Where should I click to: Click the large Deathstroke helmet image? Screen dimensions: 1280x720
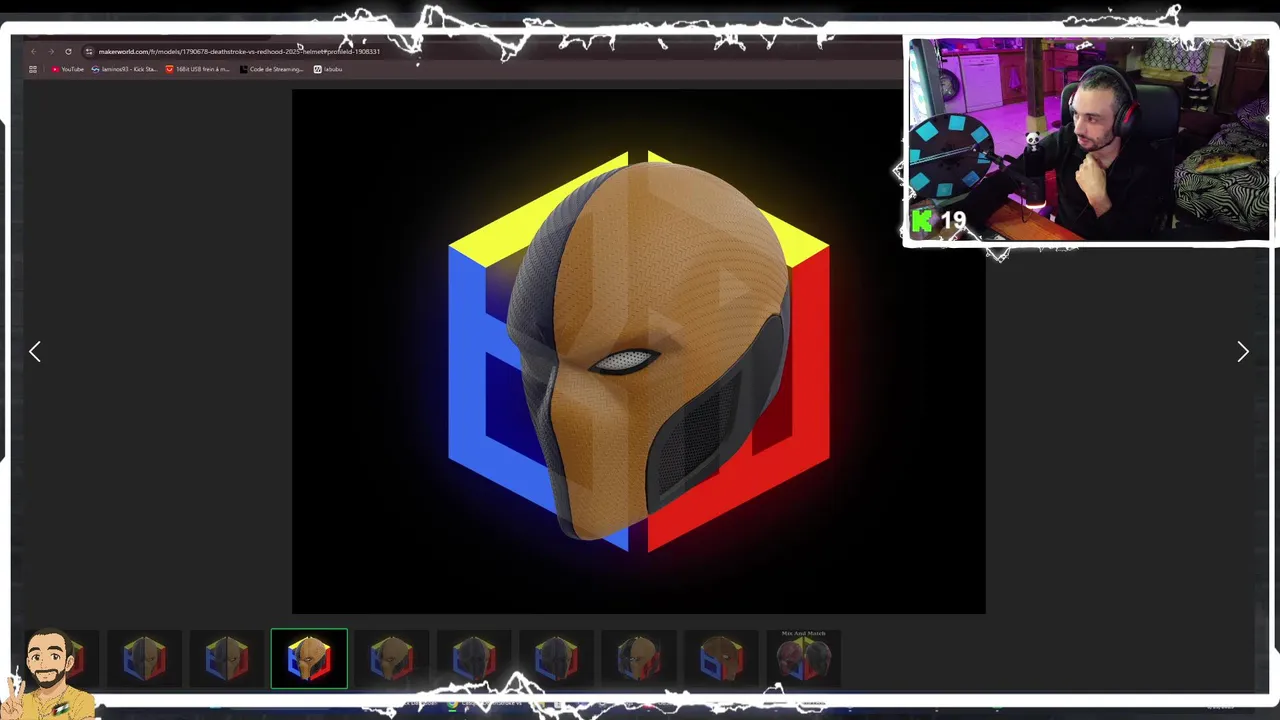coord(638,351)
